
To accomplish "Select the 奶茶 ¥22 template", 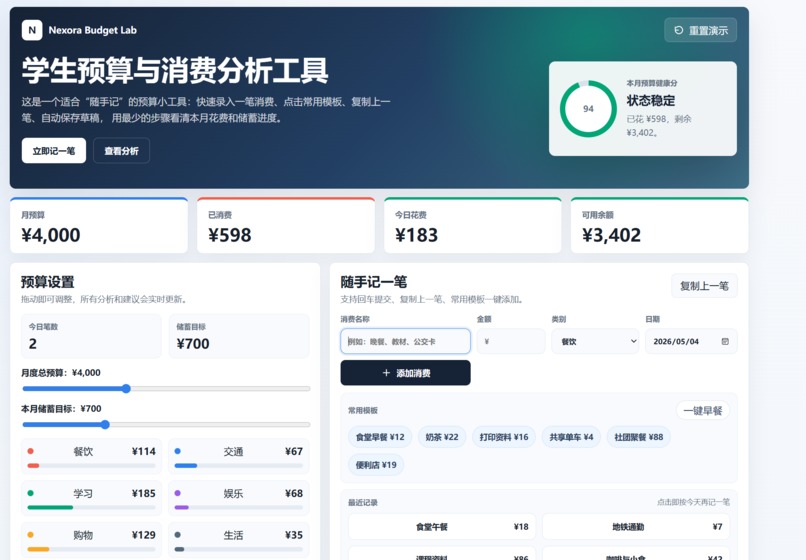I will 442,437.
